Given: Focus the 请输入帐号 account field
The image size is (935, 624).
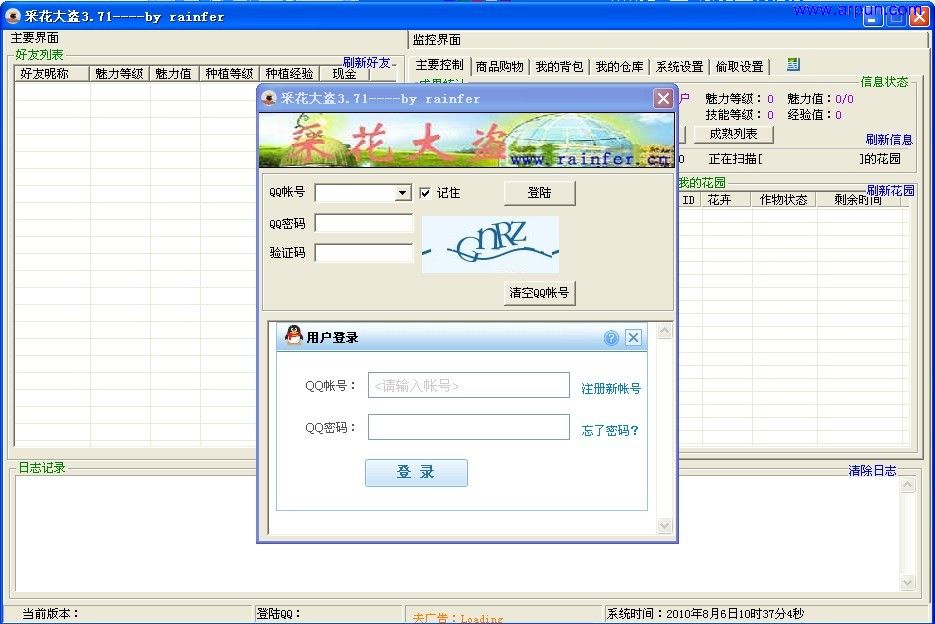Looking at the screenshot, I should (469, 385).
